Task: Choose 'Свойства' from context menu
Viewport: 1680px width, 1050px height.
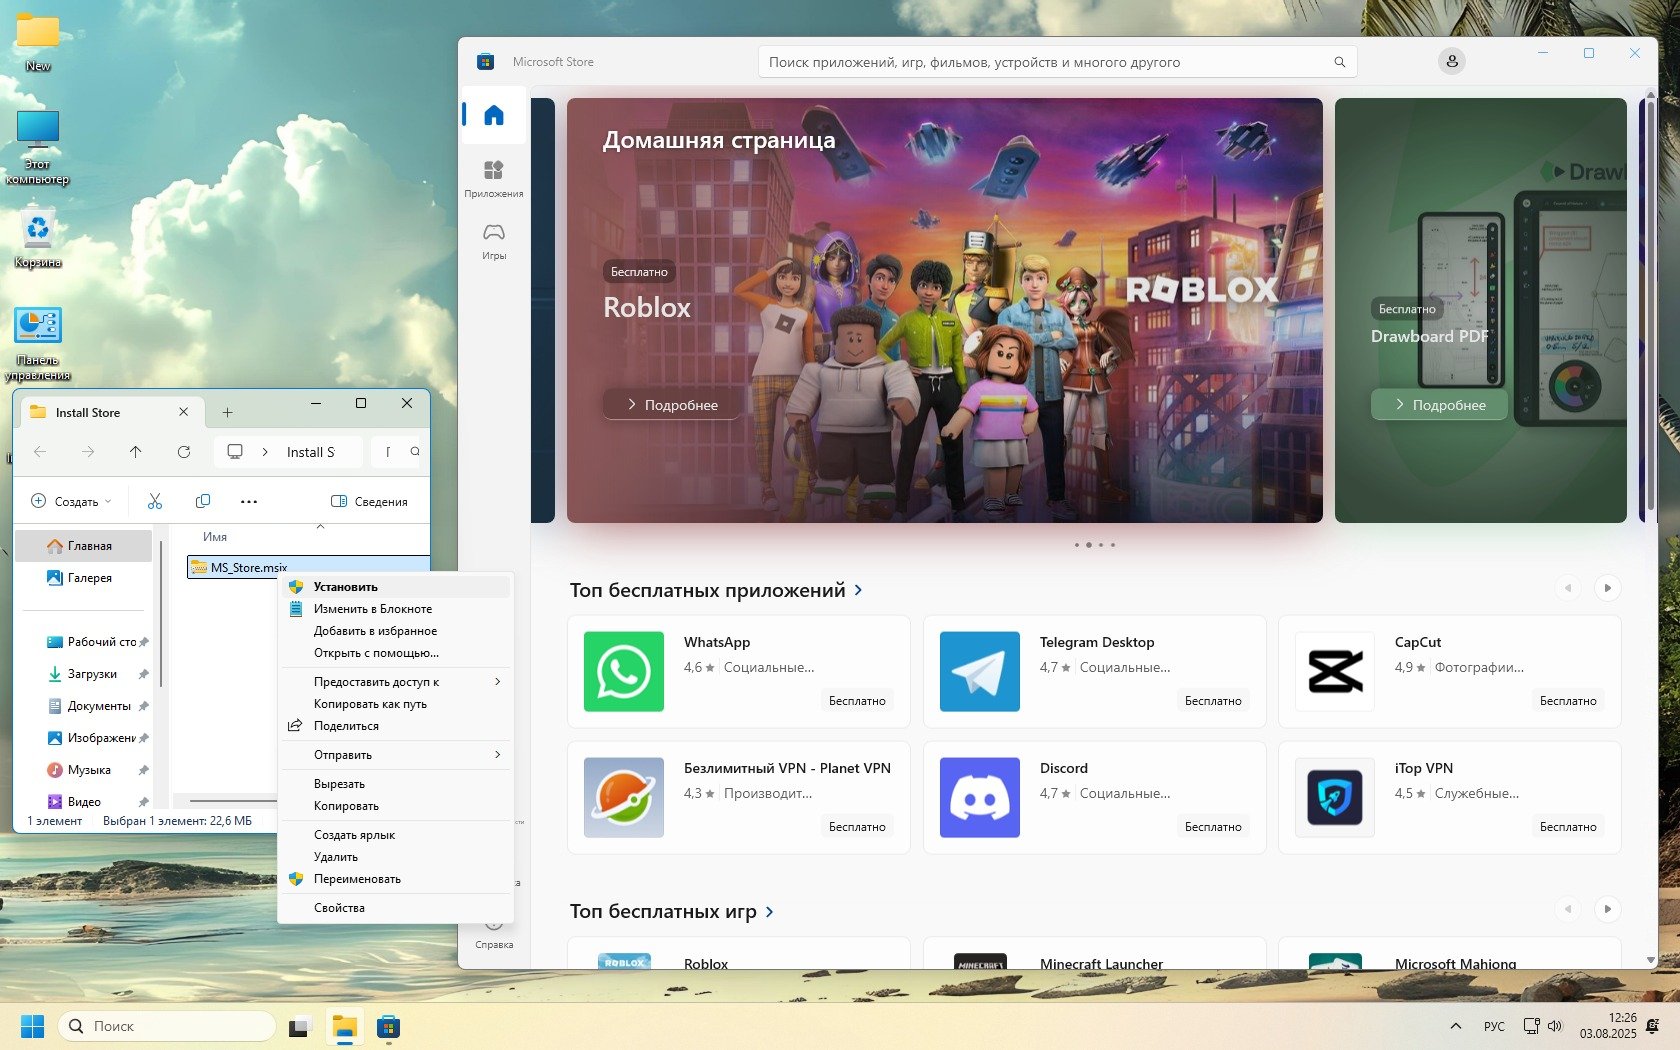Action: click(339, 908)
